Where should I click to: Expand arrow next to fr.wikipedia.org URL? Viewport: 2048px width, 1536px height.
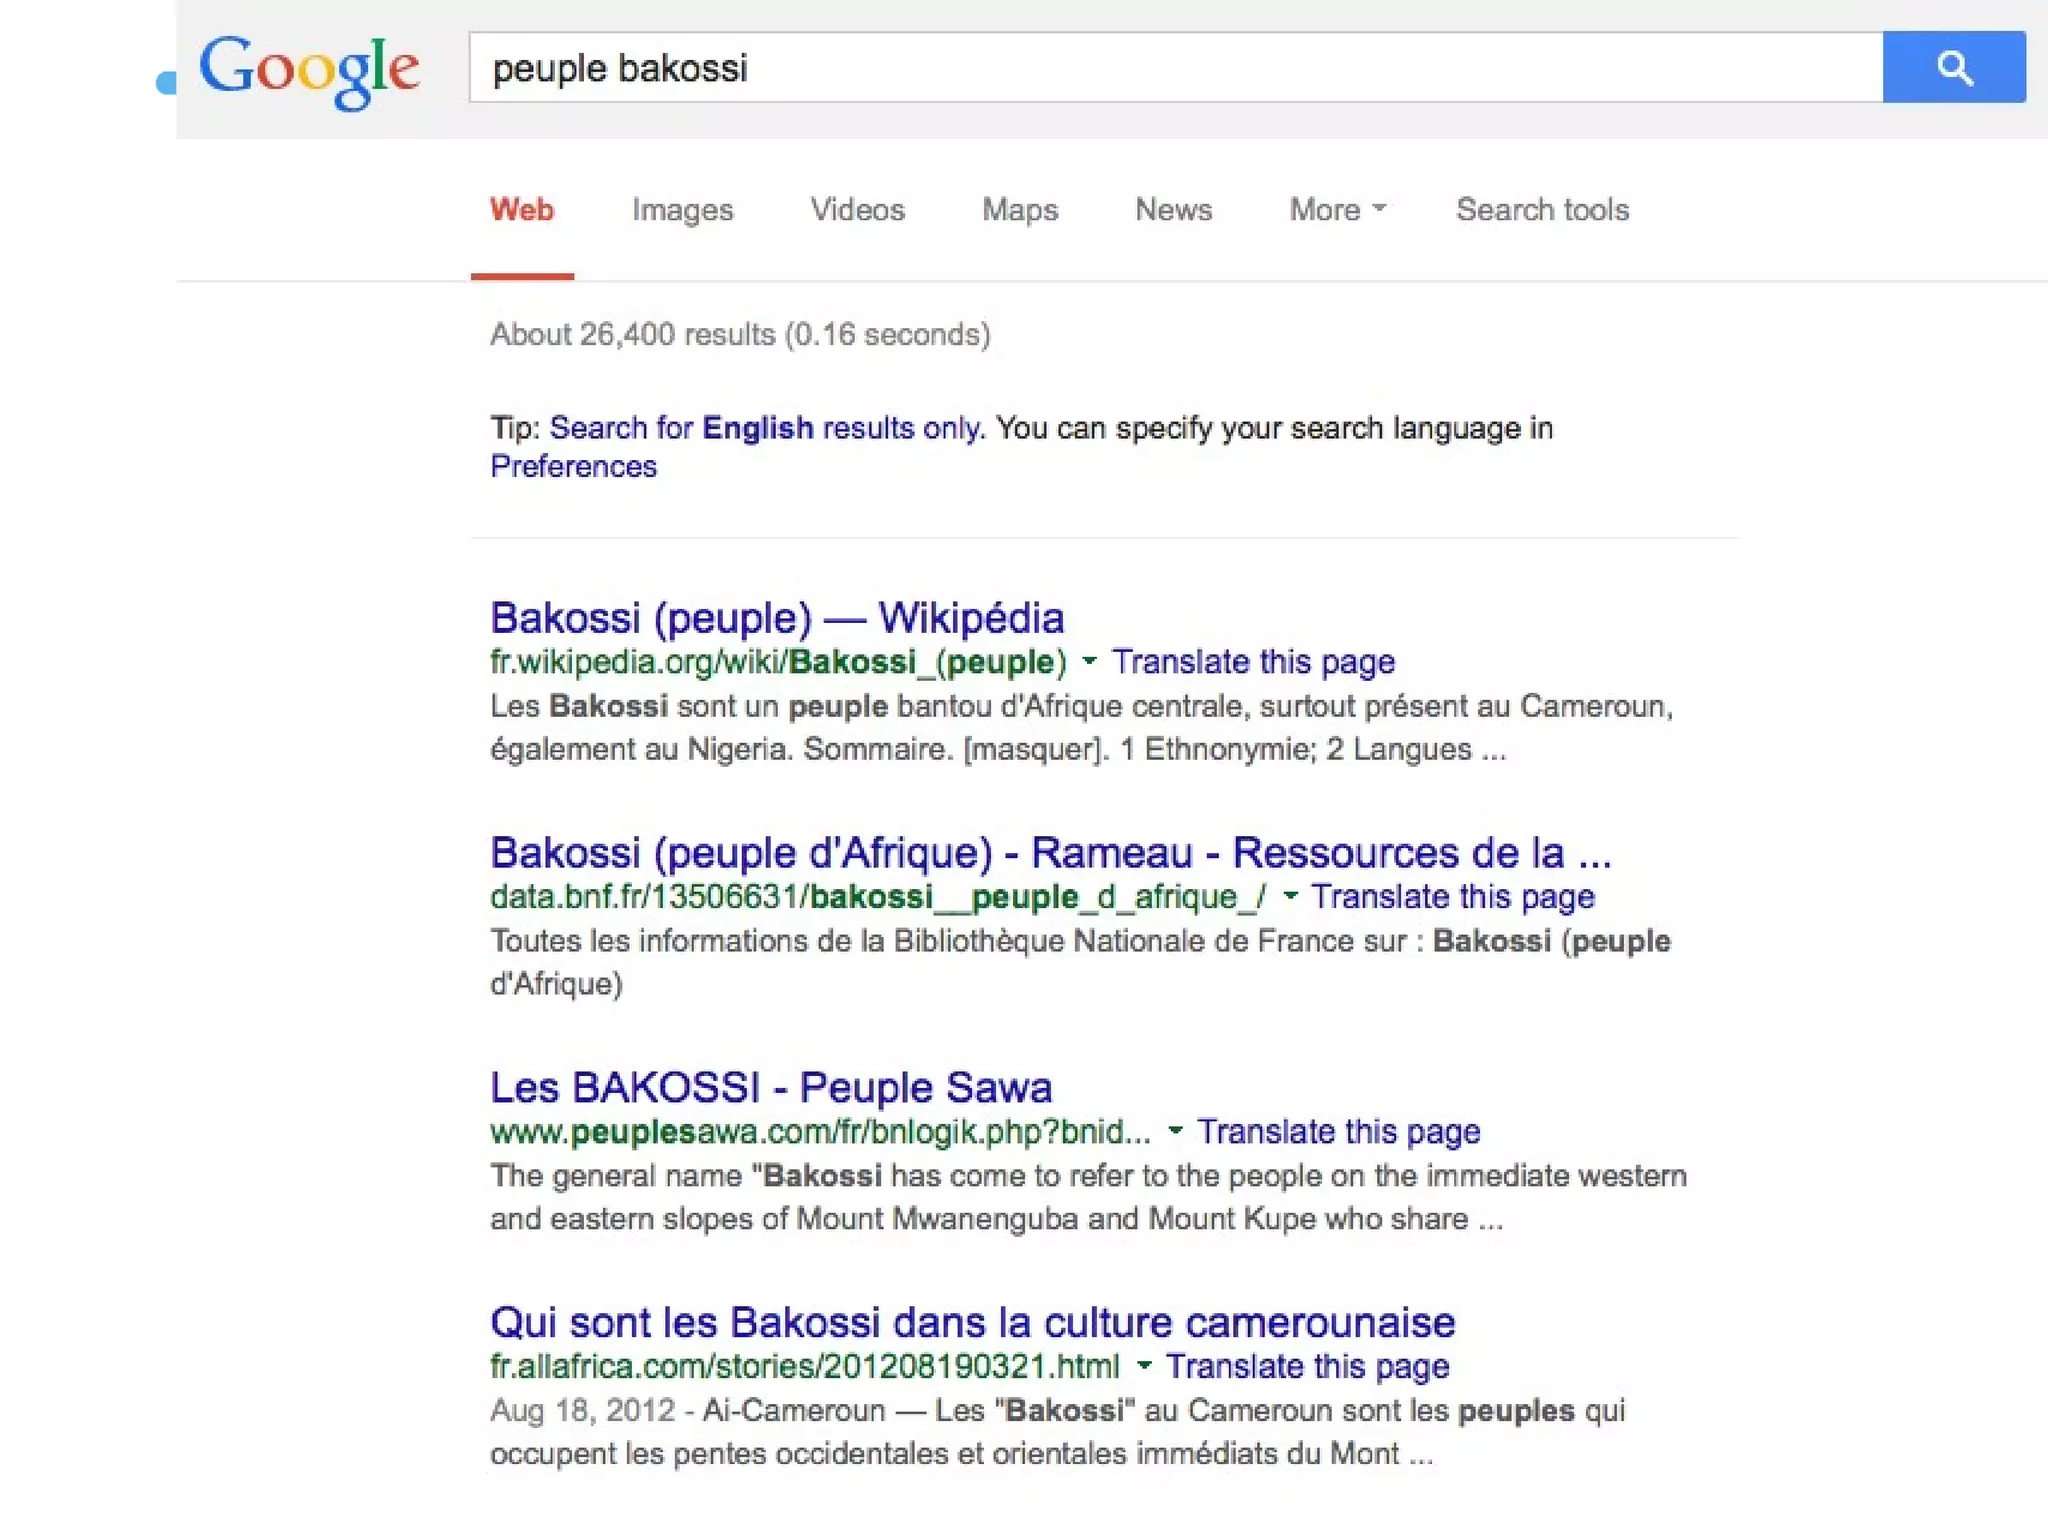tap(1089, 661)
